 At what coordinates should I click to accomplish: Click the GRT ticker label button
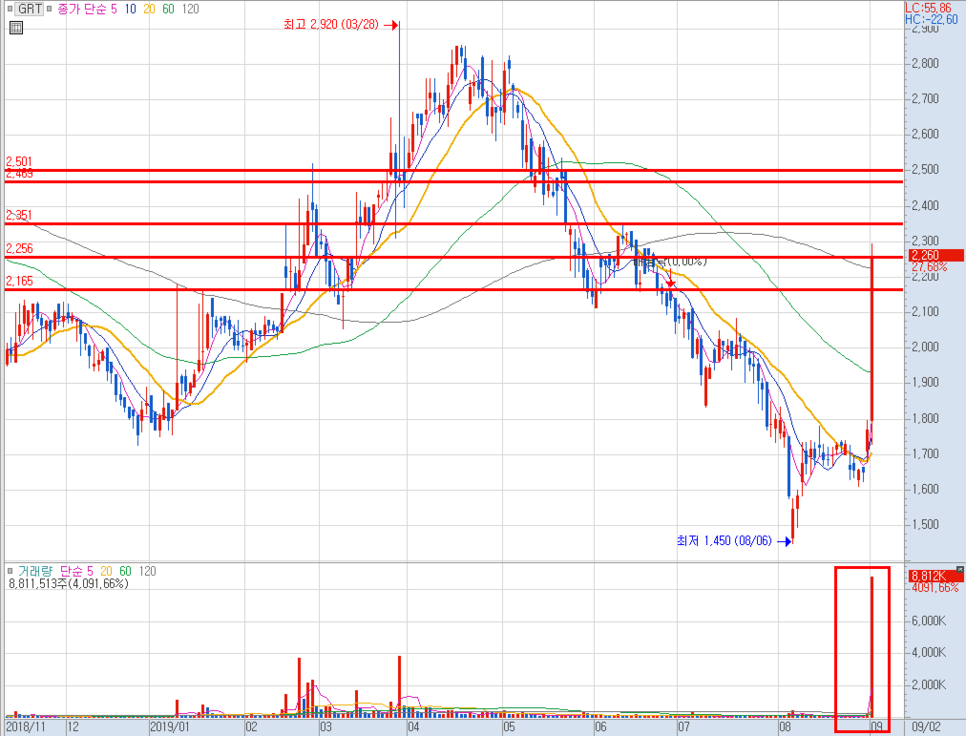[x=30, y=9]
